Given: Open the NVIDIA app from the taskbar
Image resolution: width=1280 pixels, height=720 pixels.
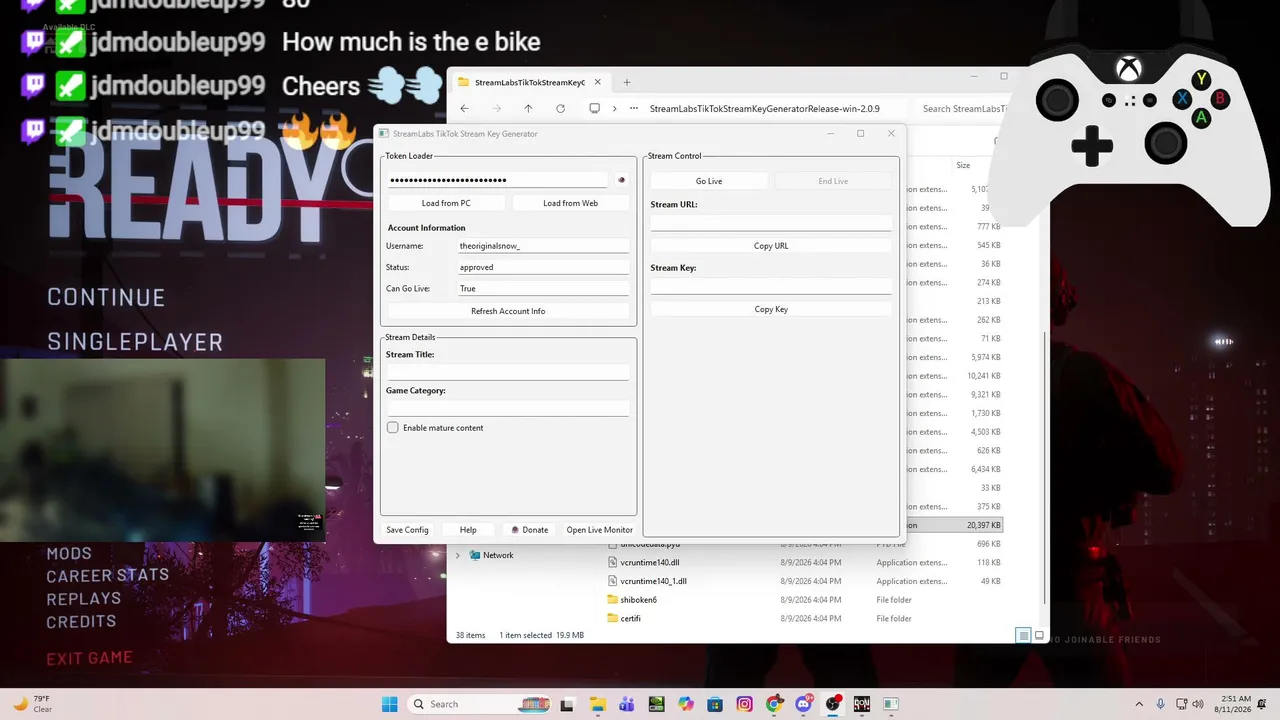Looking at the screenshot, I should 656,704.
